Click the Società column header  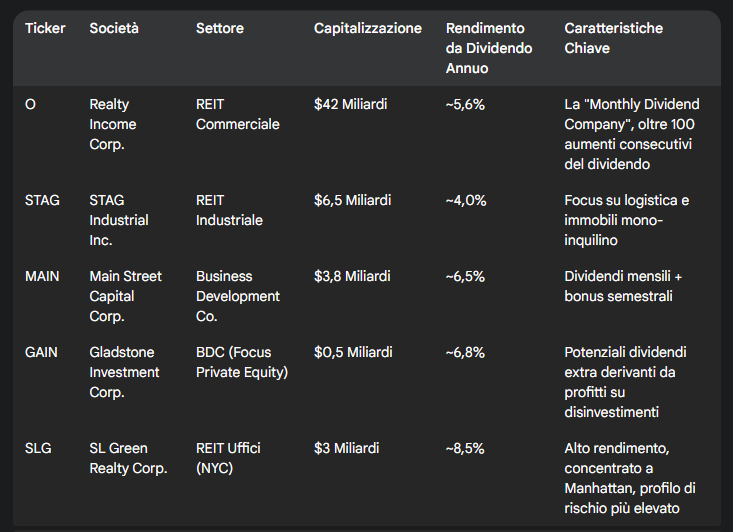114,28
